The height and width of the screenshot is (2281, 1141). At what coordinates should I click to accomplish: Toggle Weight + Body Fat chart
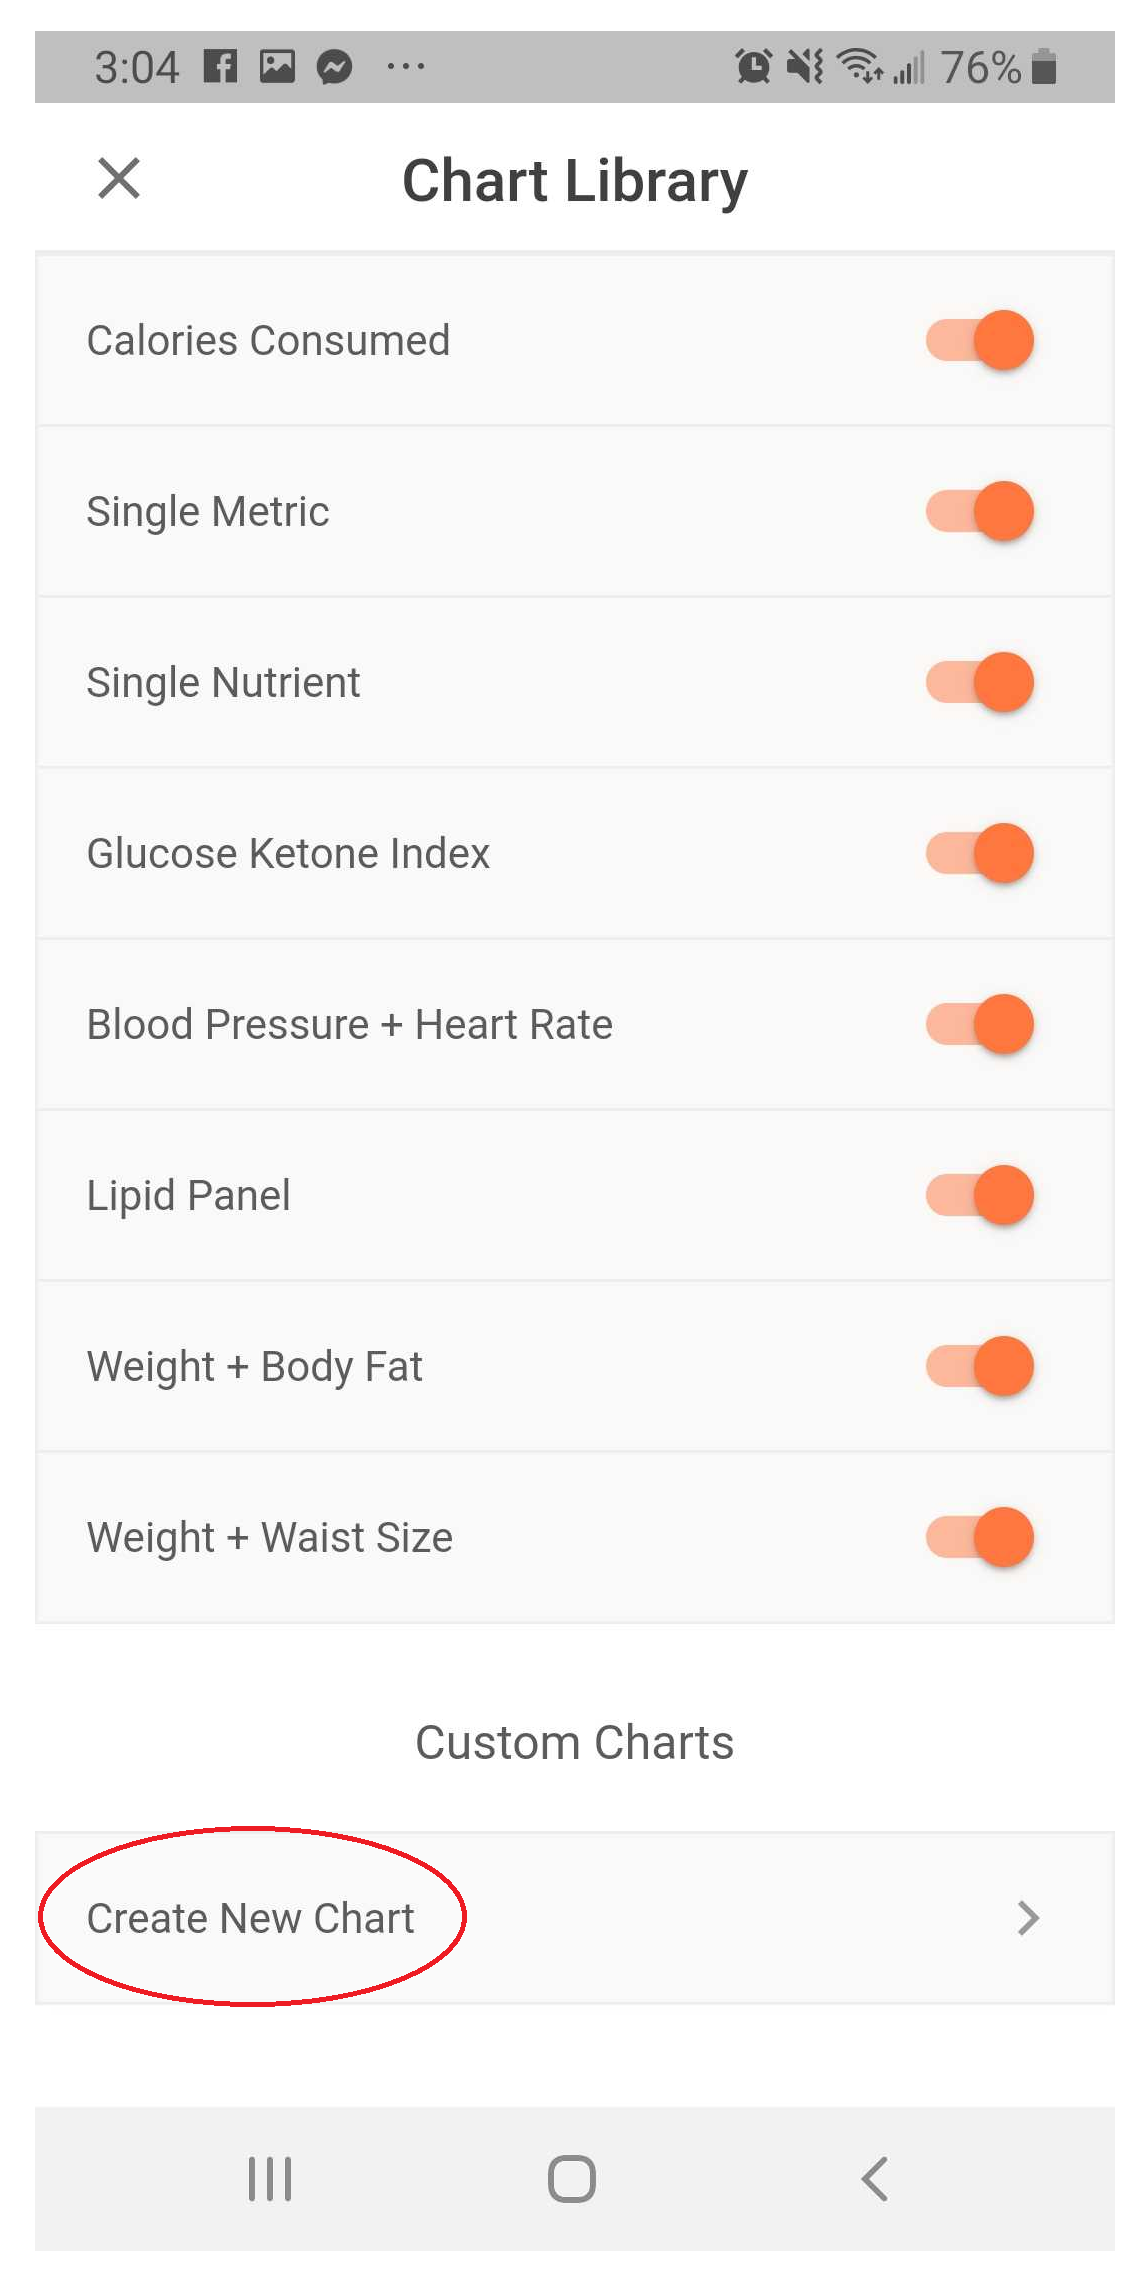point(979,1366)
